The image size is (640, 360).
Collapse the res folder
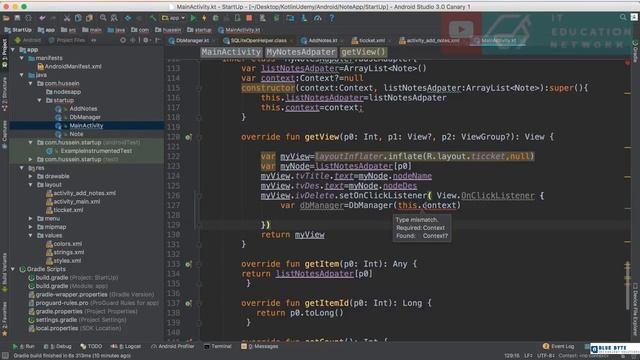pyautogui.click(x=22, y=168)
